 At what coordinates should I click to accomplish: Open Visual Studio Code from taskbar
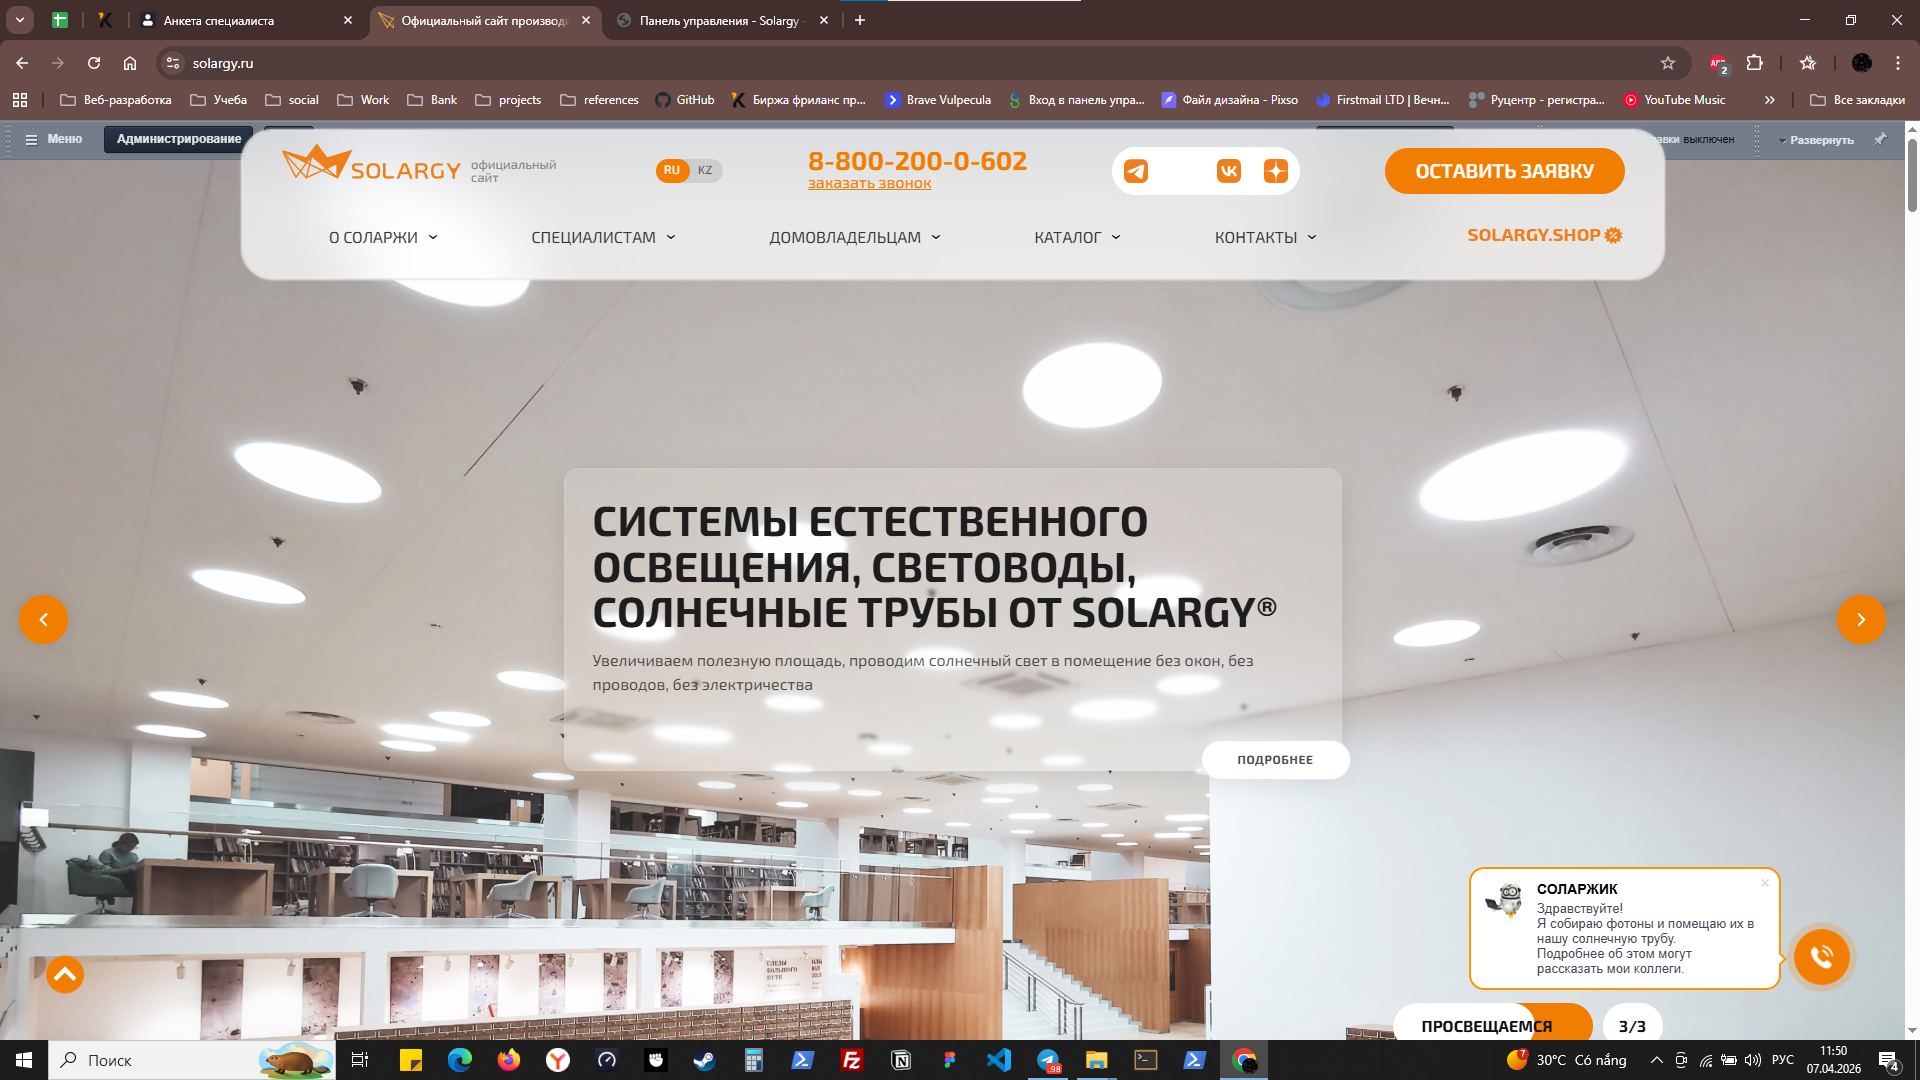tap(998, 1060)
